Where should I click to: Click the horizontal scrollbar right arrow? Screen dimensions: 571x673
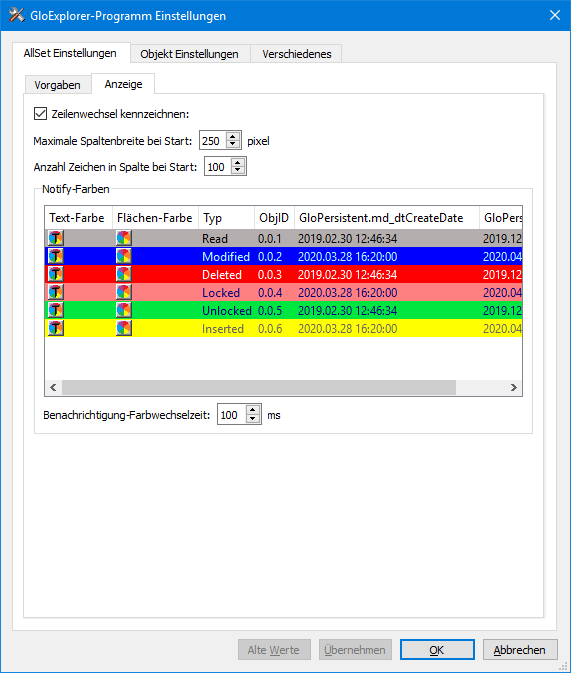click(x=513, y=388)
